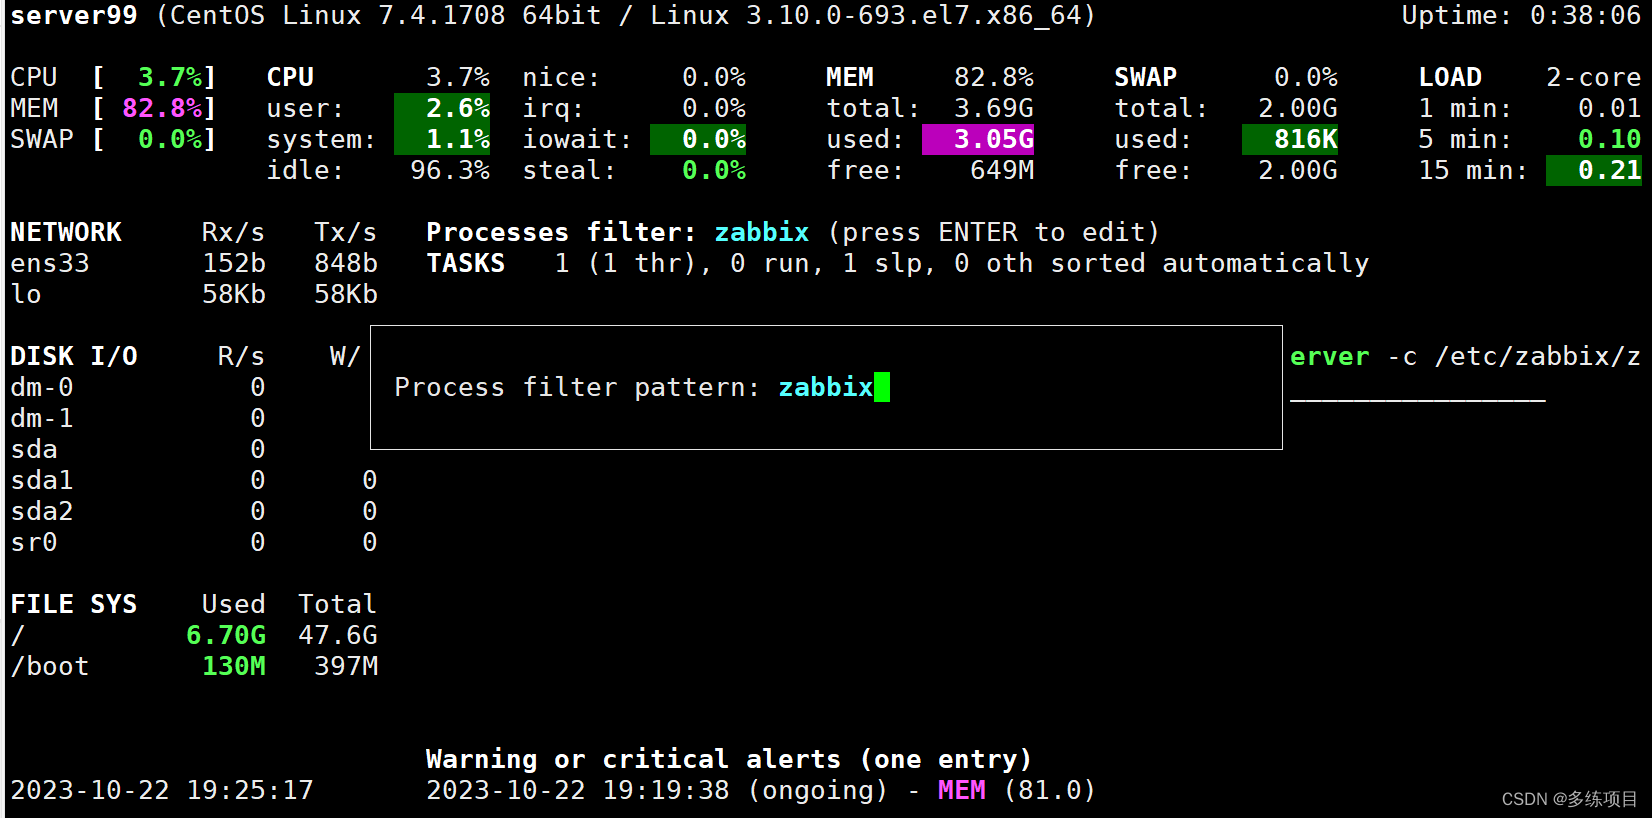Click the CPU idle value 96.3%
1652x818 pixels.
coord(450,170)
